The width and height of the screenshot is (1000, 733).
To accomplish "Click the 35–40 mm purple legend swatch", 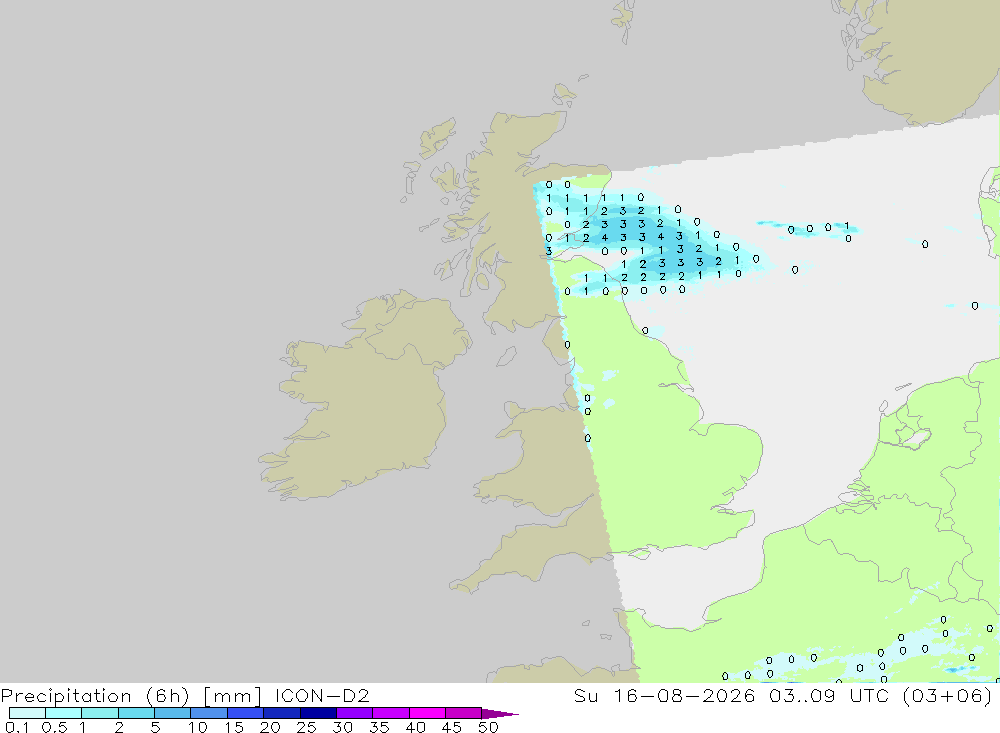I will 390,713.
